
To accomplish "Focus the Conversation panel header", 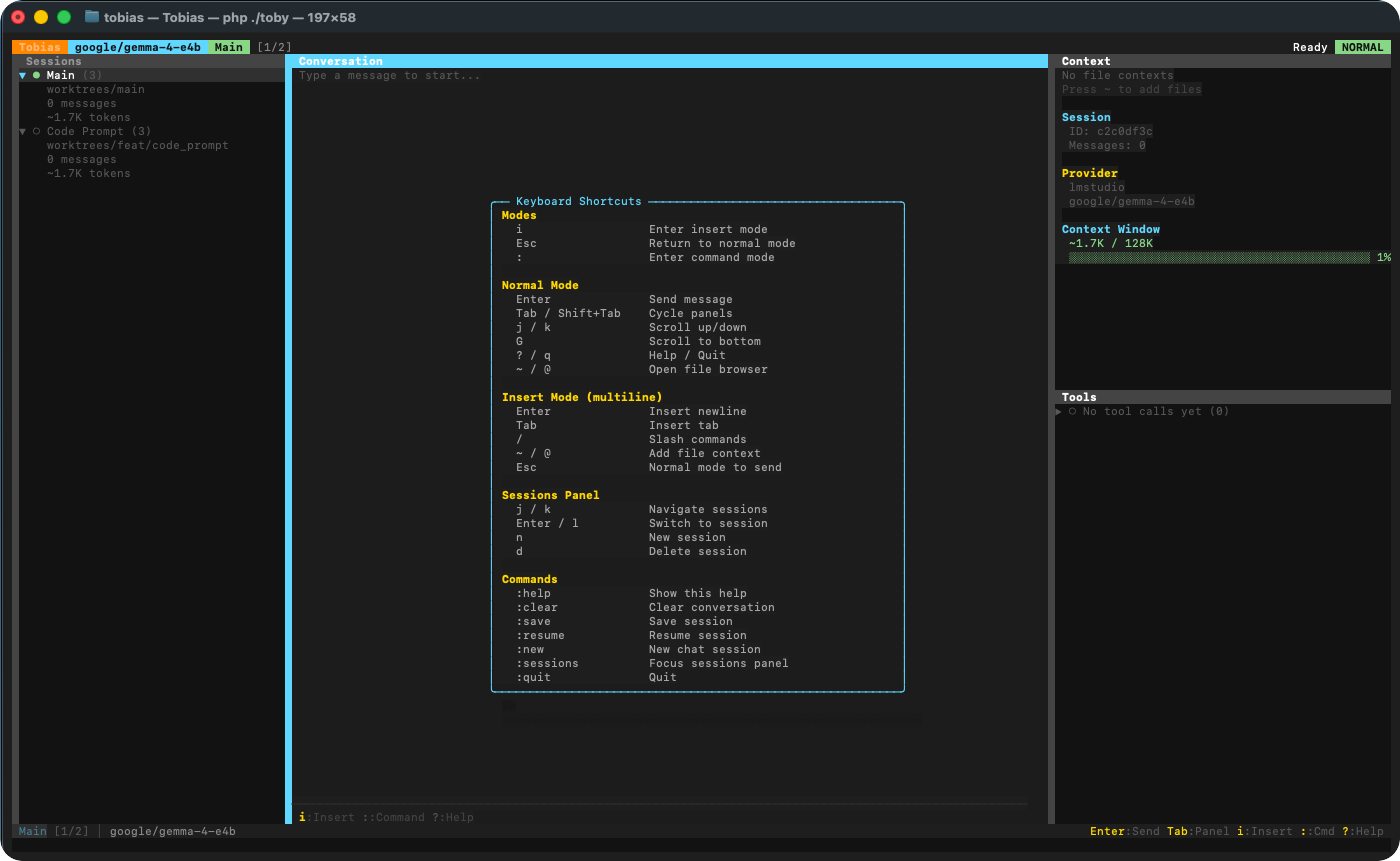I will click(x=669, y=61).
